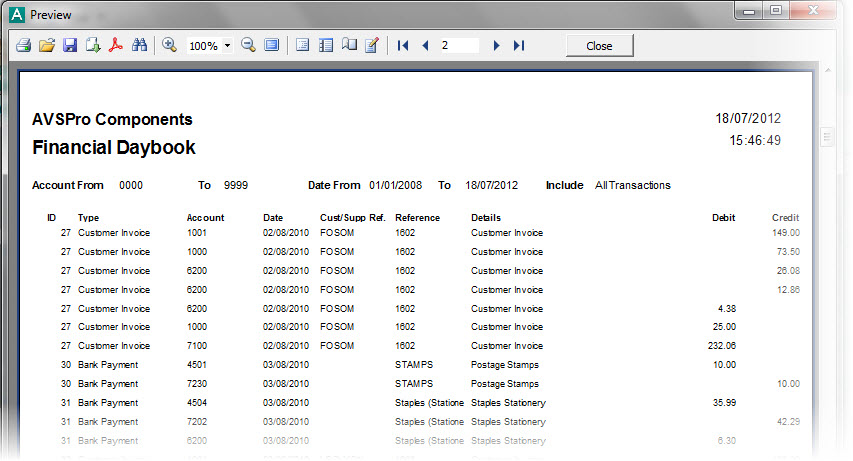Click the Close button in toolbar
Screen dimensions: 853x461
click(599, 46)
